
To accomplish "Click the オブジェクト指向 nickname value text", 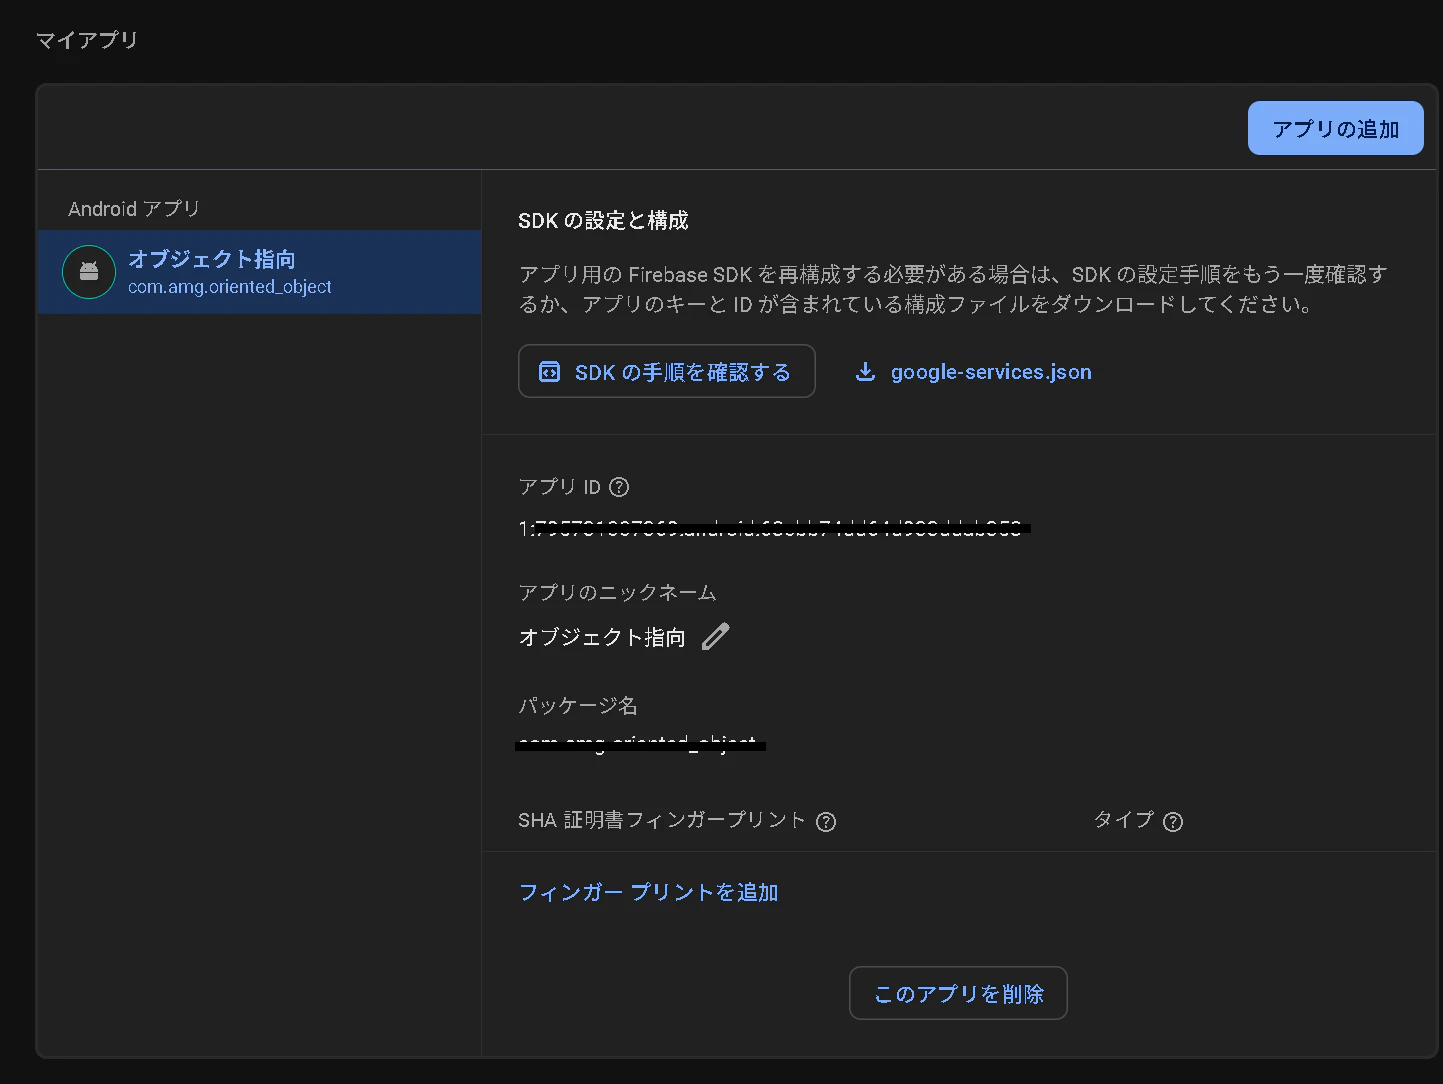I will tap(602, 637).
